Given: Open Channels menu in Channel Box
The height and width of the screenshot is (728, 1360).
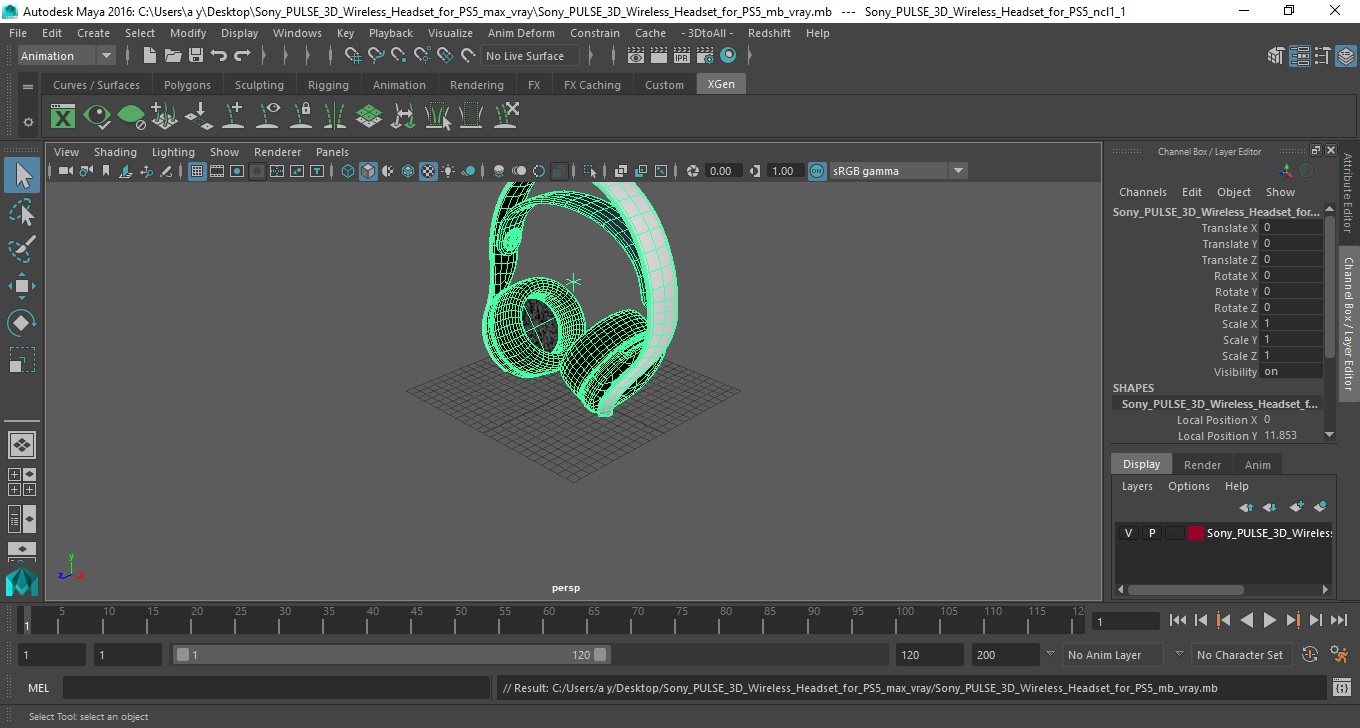Looking at the screenshot, I should pos(1142,192).
